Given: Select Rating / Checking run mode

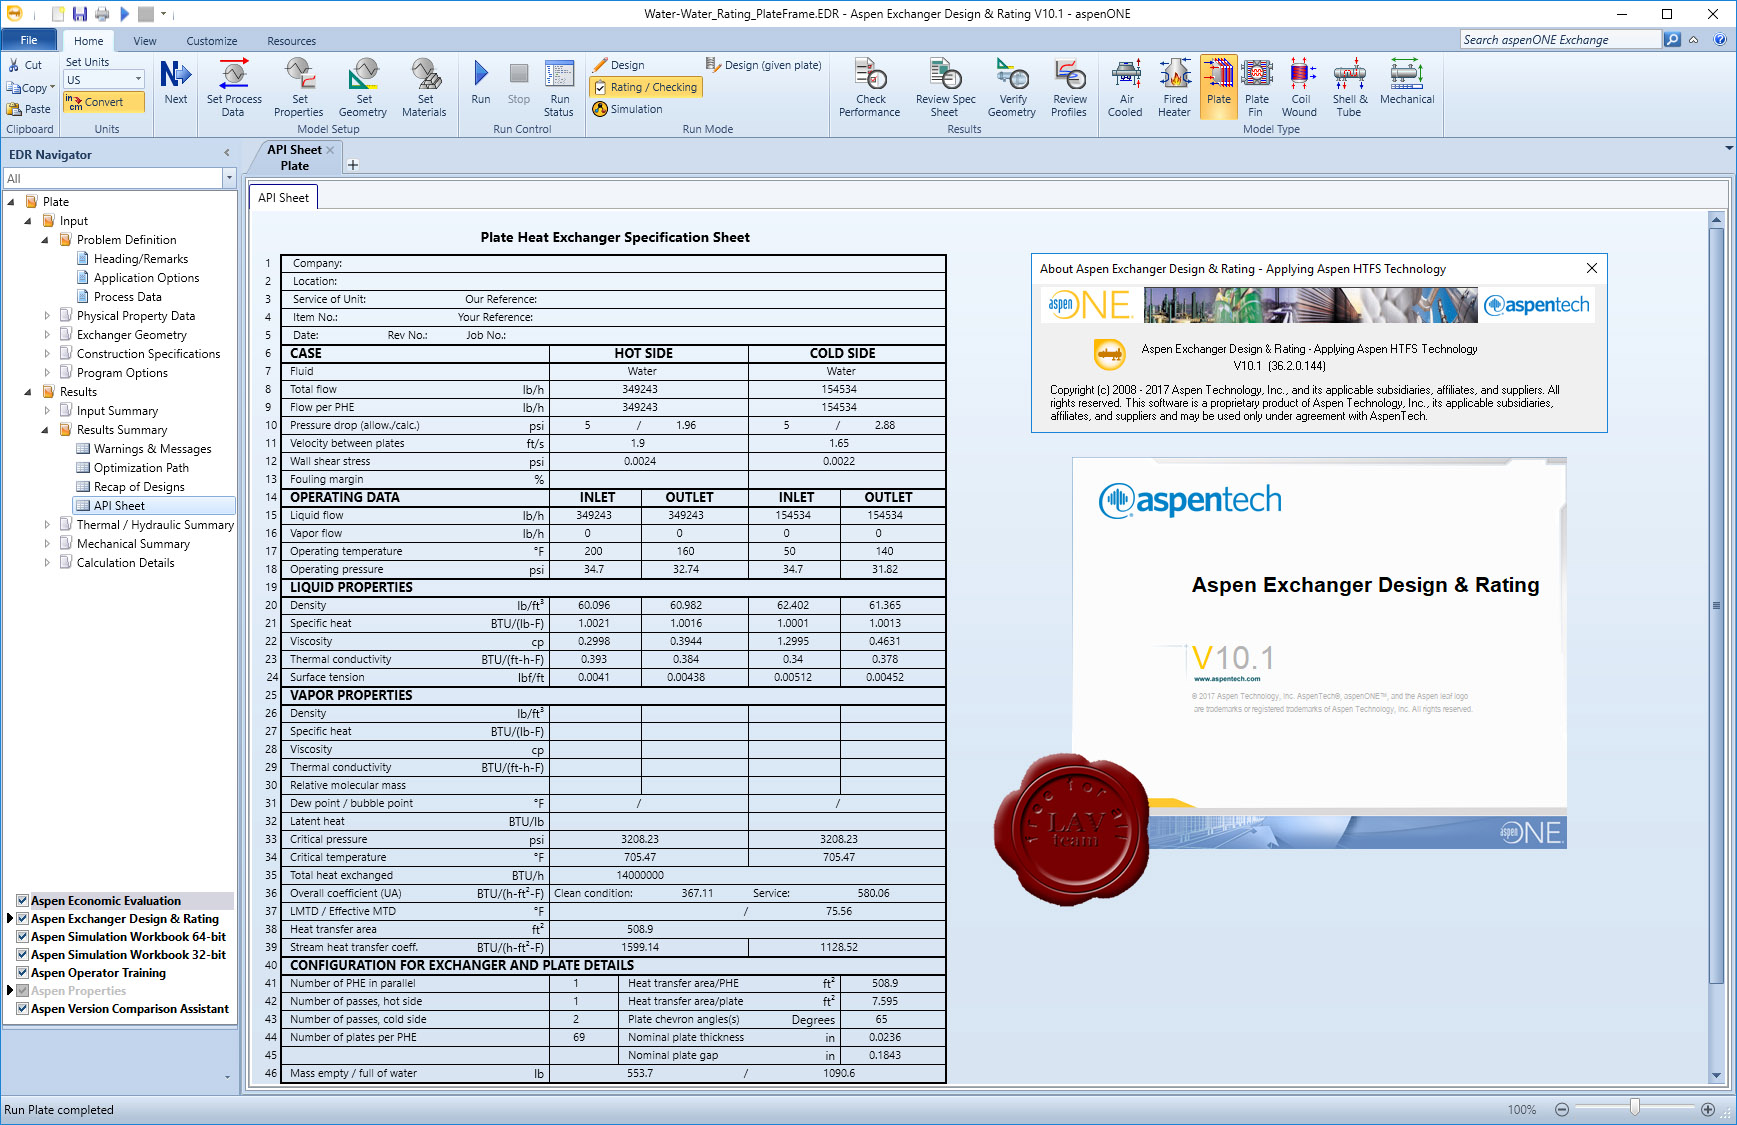Looking at the screenshot, I should tap(646, 87).
